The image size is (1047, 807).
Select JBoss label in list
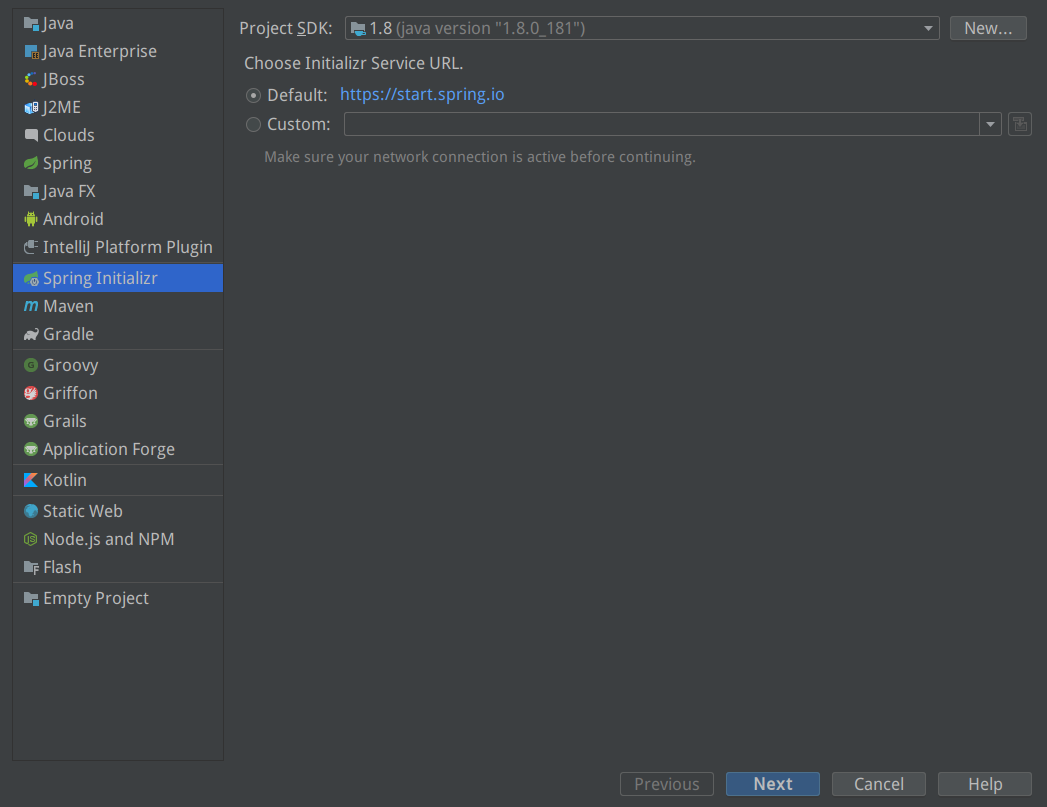tap(63, 80)
